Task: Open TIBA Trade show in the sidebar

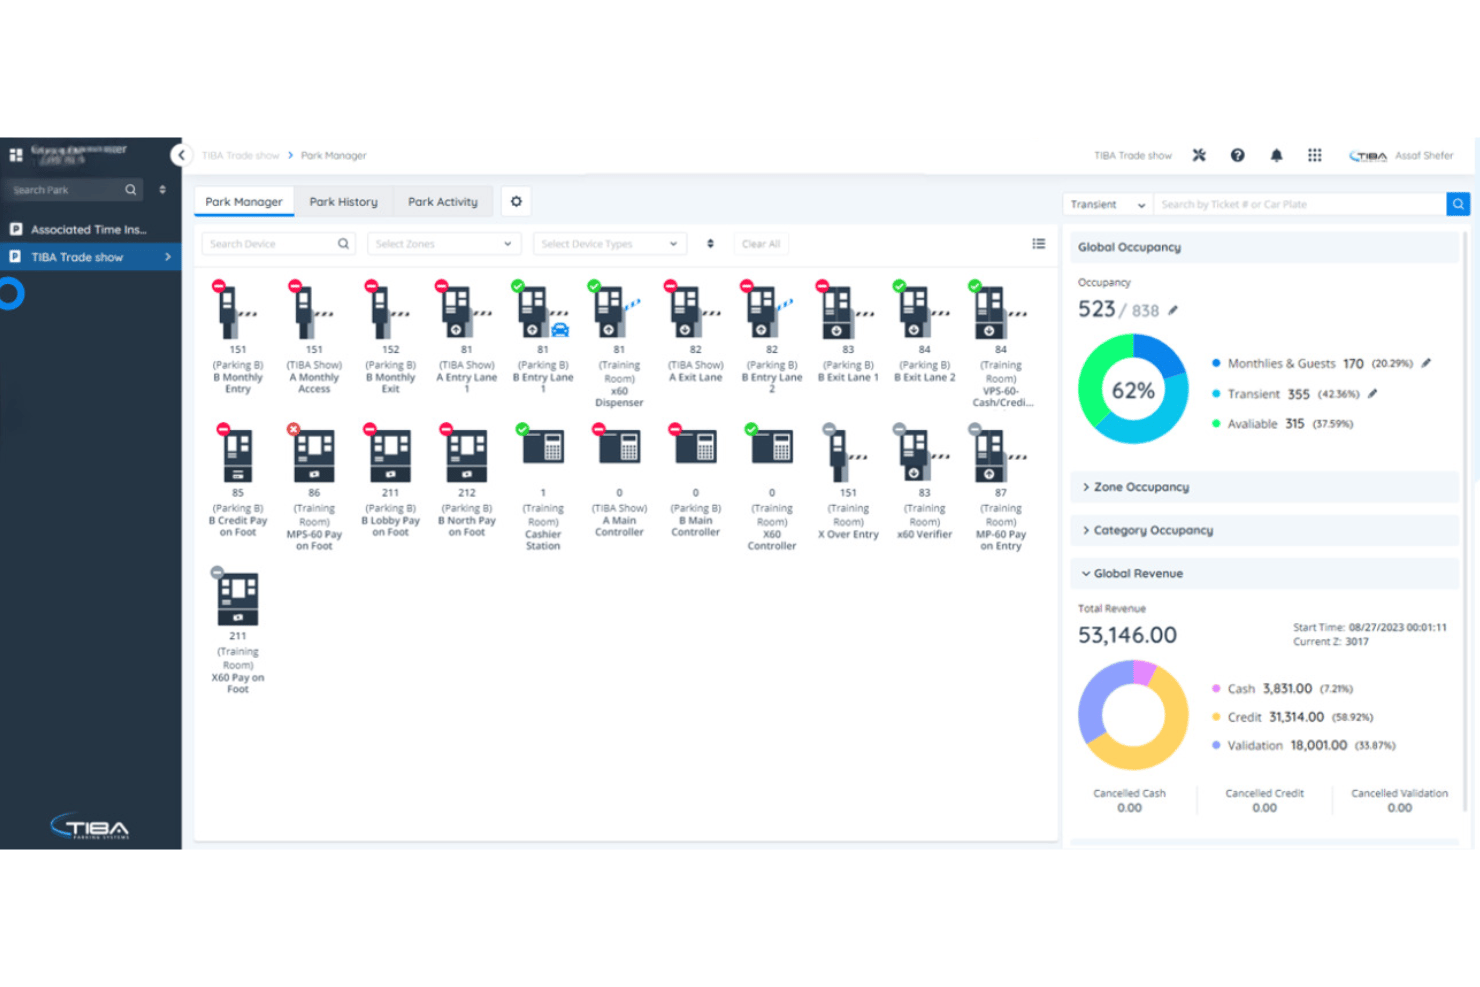Action: (91, 257)
